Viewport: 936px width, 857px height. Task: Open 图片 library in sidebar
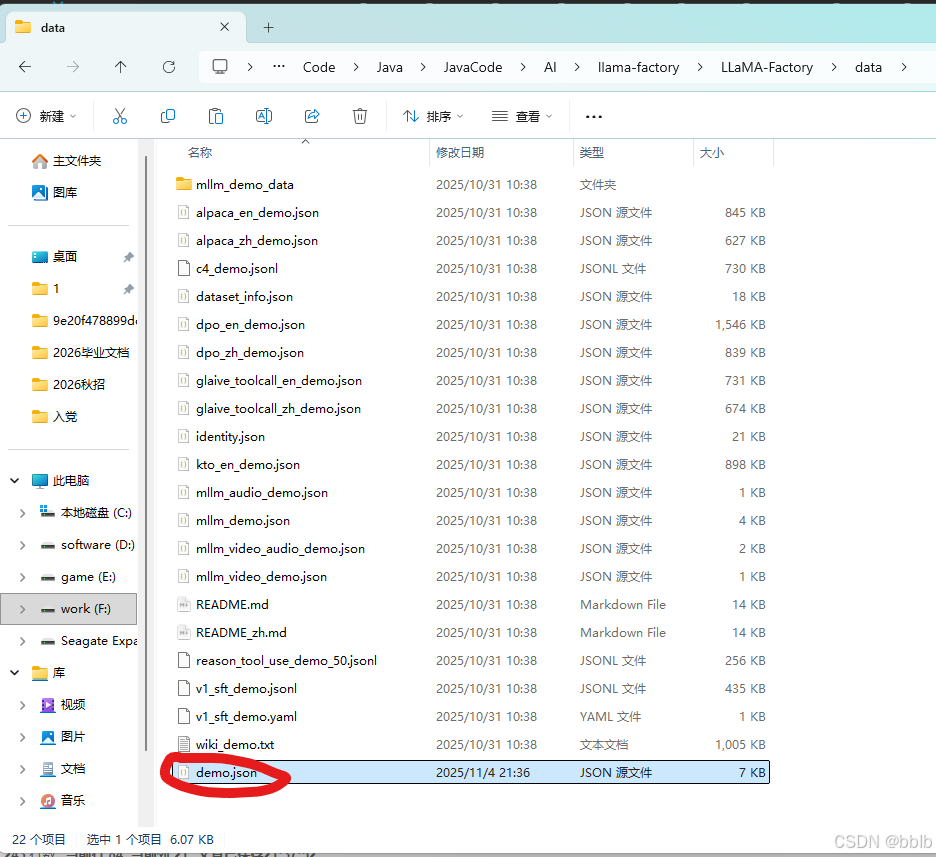tap(63, 736)
